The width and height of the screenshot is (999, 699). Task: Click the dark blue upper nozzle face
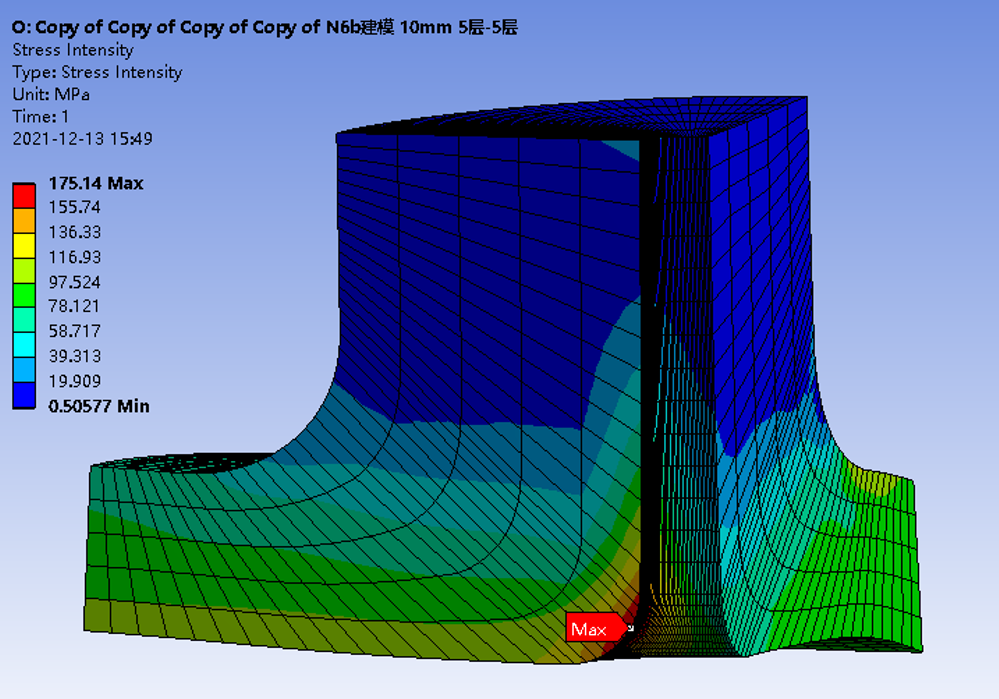point(480,260)
